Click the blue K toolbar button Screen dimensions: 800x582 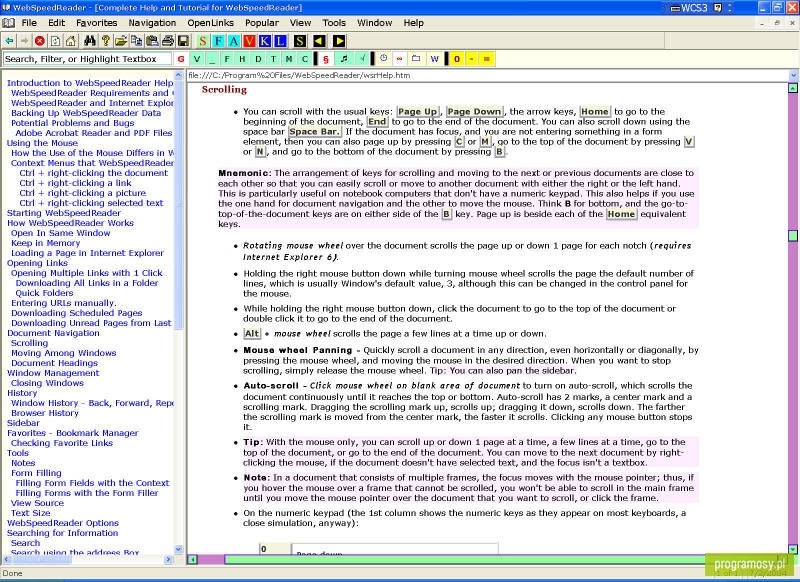coord(265,41)
